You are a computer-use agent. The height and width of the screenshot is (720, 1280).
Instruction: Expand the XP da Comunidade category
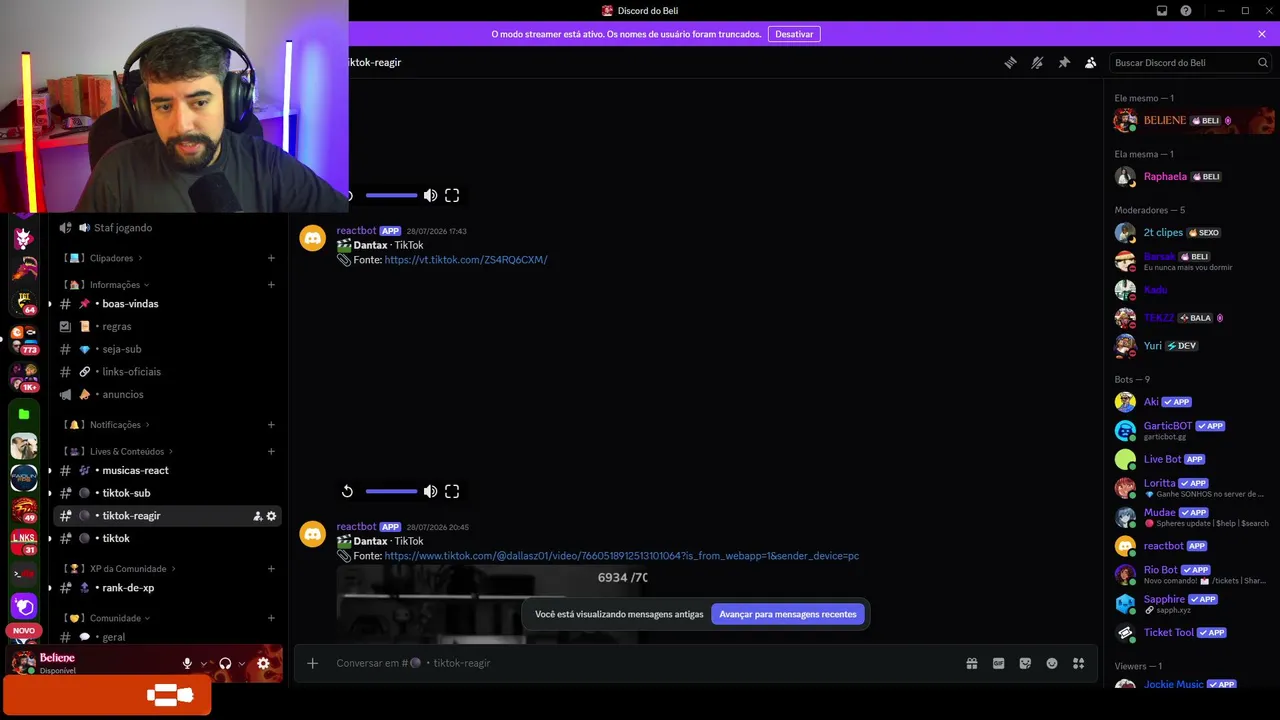pyautogui.click(x=119, y=569)
